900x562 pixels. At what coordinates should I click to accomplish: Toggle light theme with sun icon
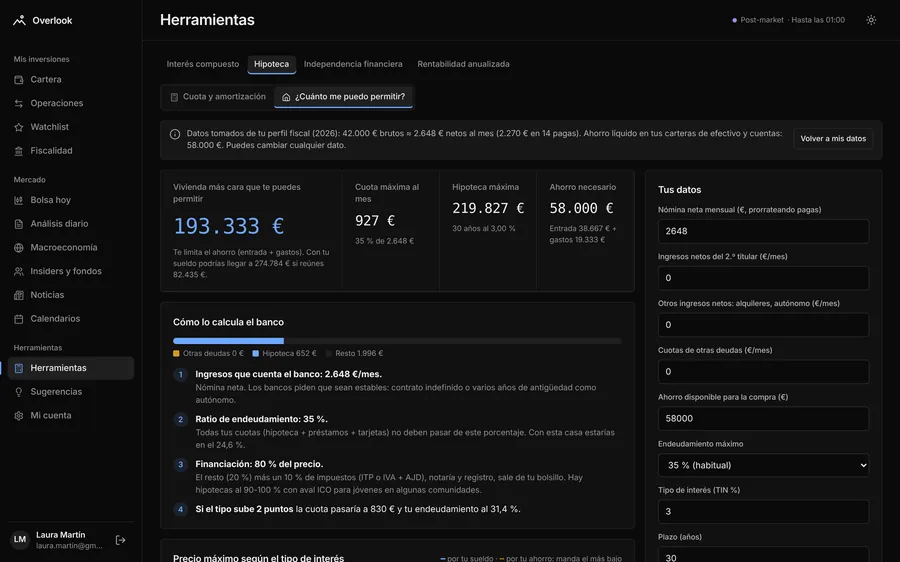click(871, 20)
